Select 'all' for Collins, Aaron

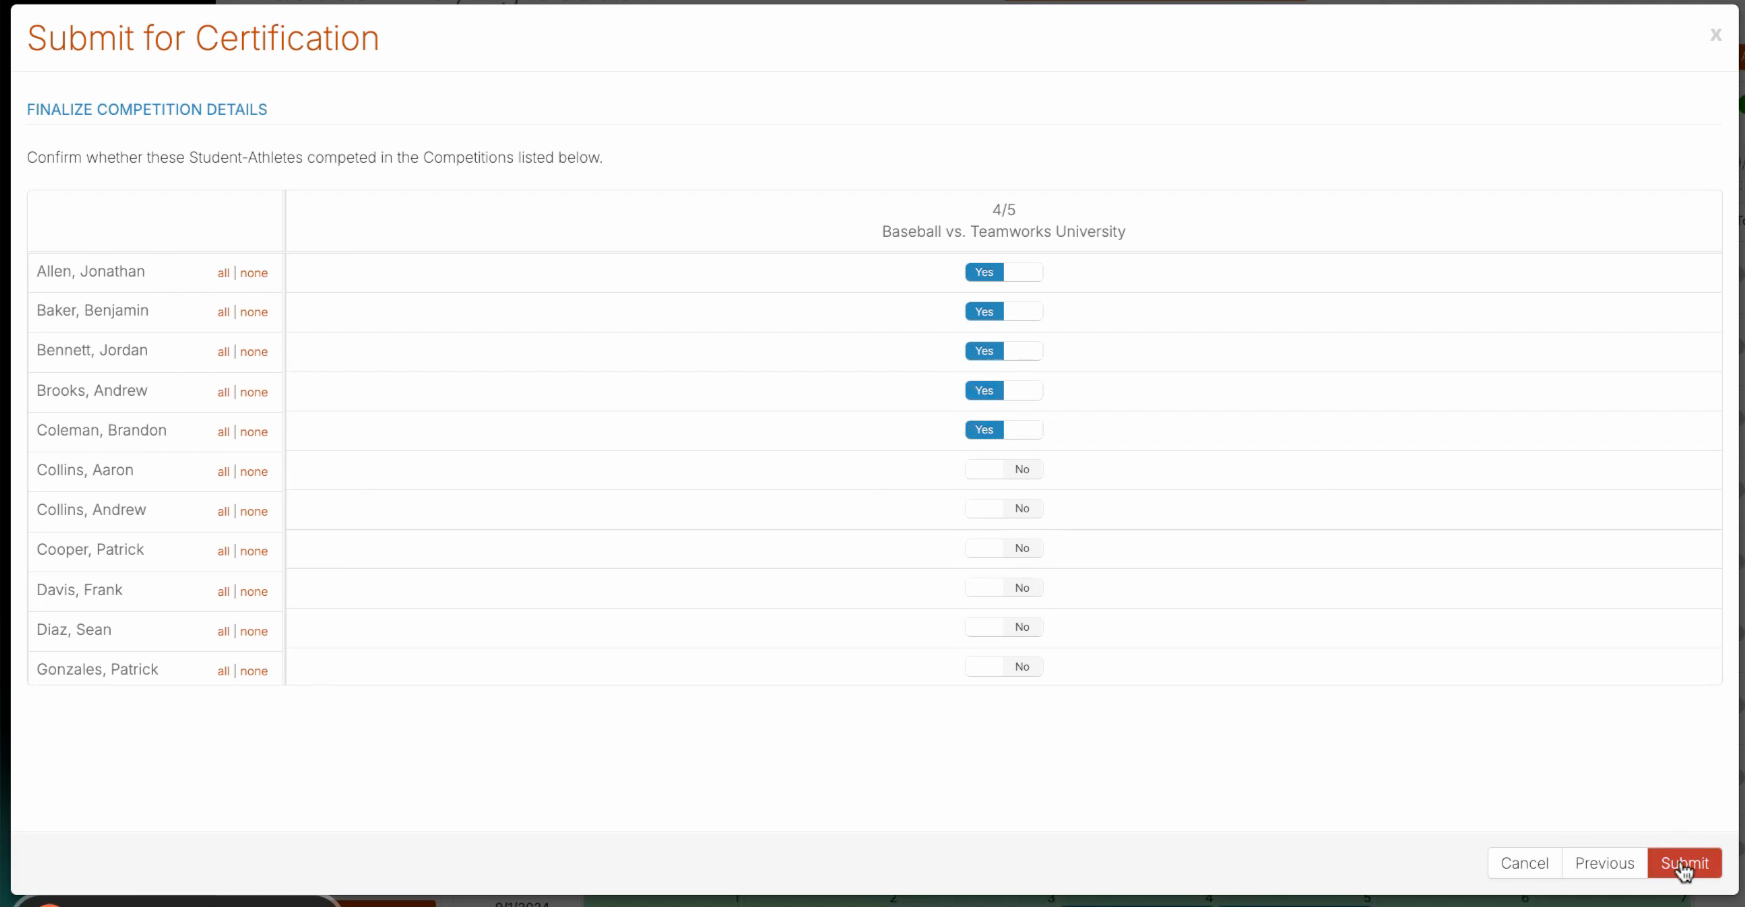223,472
